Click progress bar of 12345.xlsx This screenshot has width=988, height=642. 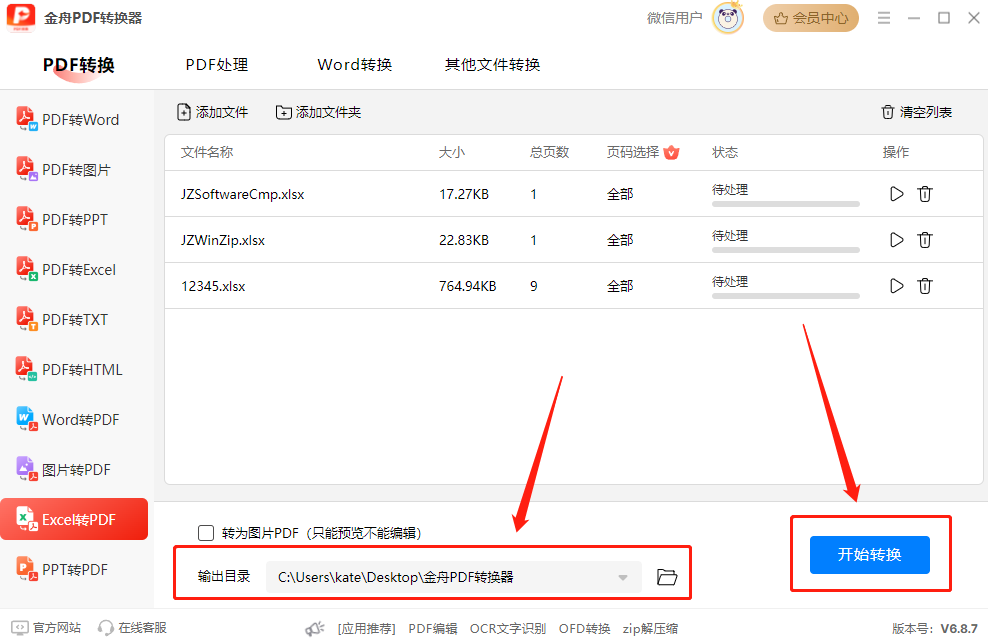[x=786, y=296]
